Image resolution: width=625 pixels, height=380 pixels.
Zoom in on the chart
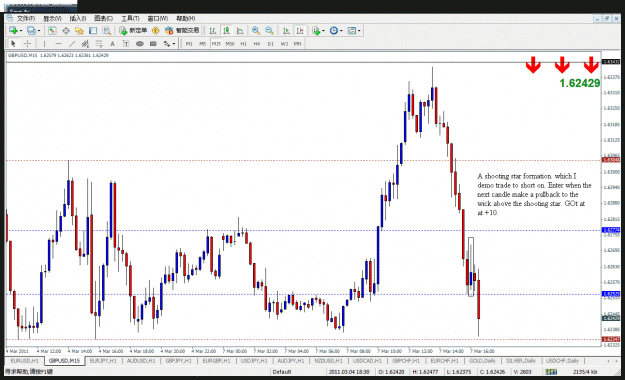click(x=256, y=30)
